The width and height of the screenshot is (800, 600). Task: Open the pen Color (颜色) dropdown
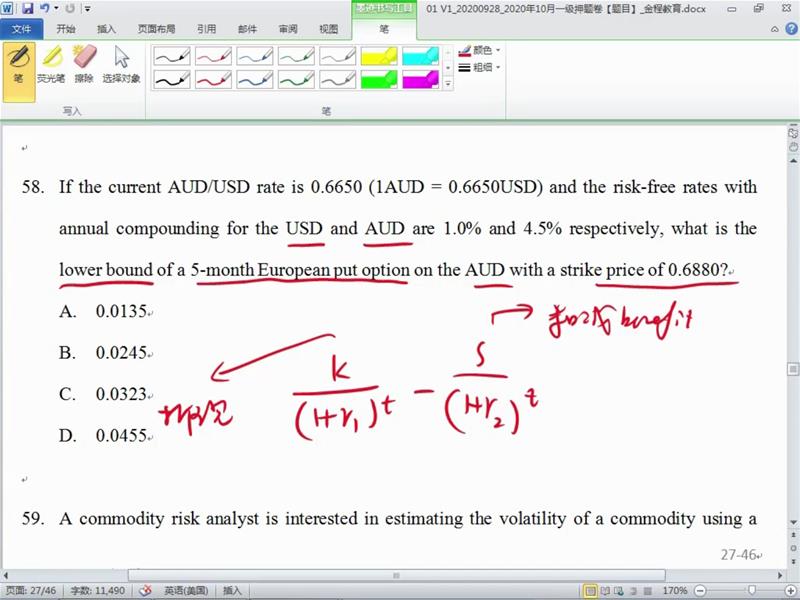[x=480, y=50]
